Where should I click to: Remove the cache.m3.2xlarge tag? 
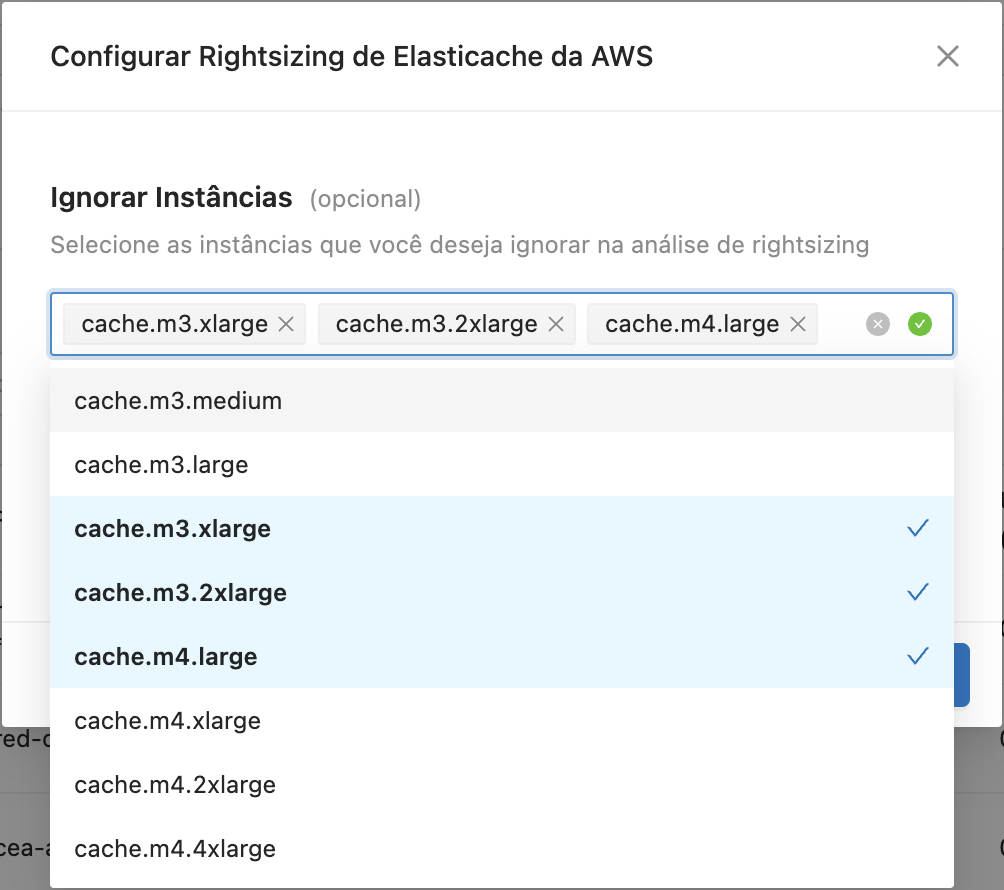(557, 324)
